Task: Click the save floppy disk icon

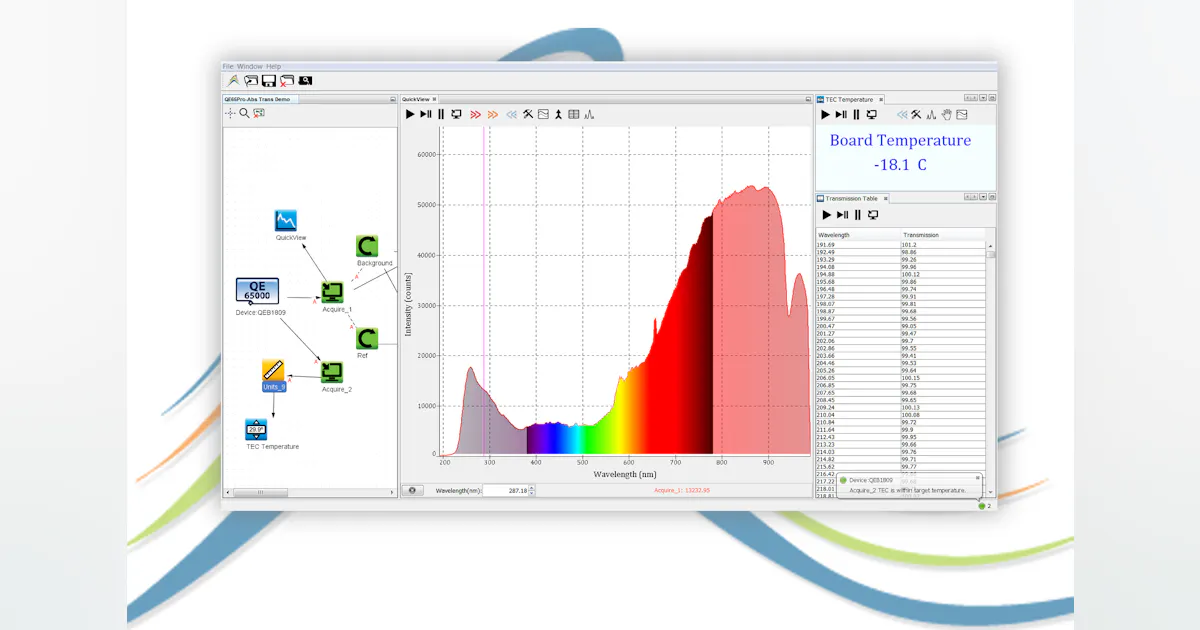Action: (x=269, y=81)
